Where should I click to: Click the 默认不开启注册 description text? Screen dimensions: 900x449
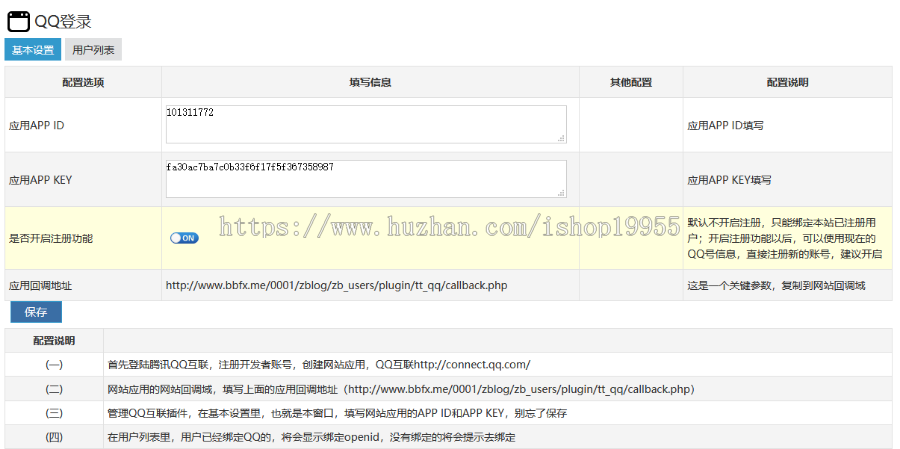pos(785,238)
